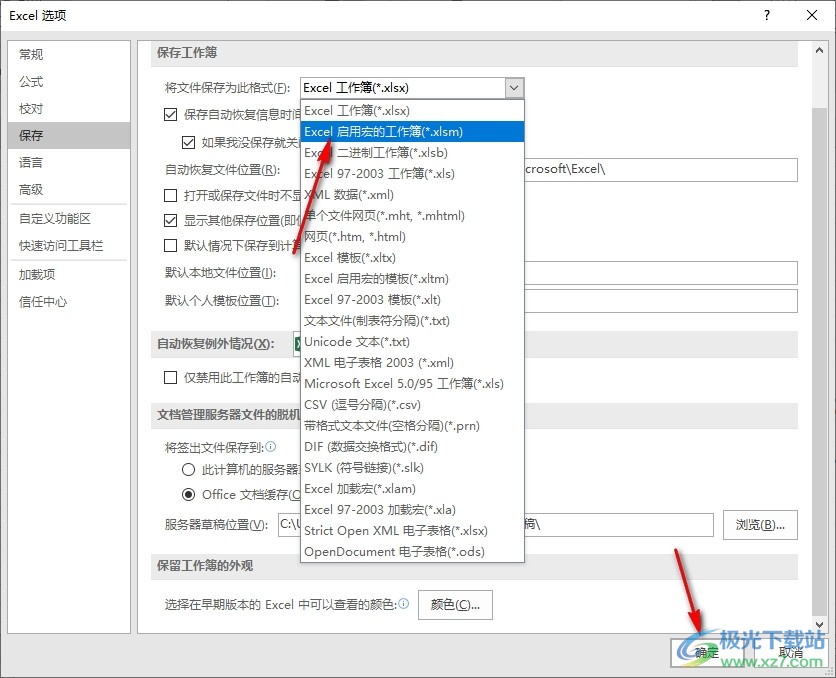
Task: Confirm with the 确定 button
Action: pos(708,652)
